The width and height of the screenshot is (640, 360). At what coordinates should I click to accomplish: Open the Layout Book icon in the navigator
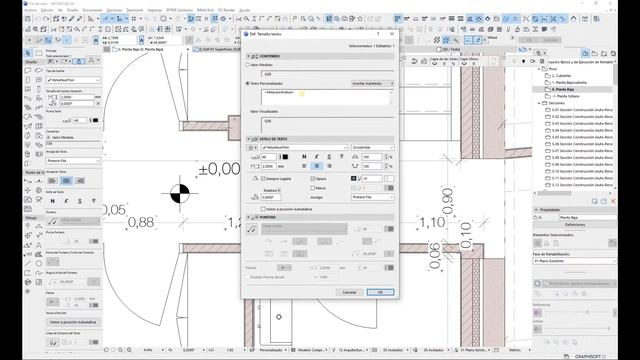[x=604, y=53]
